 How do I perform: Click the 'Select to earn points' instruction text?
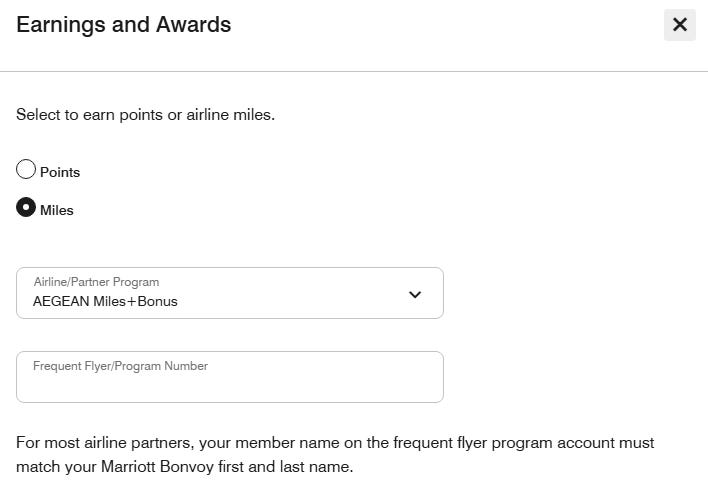145,115
